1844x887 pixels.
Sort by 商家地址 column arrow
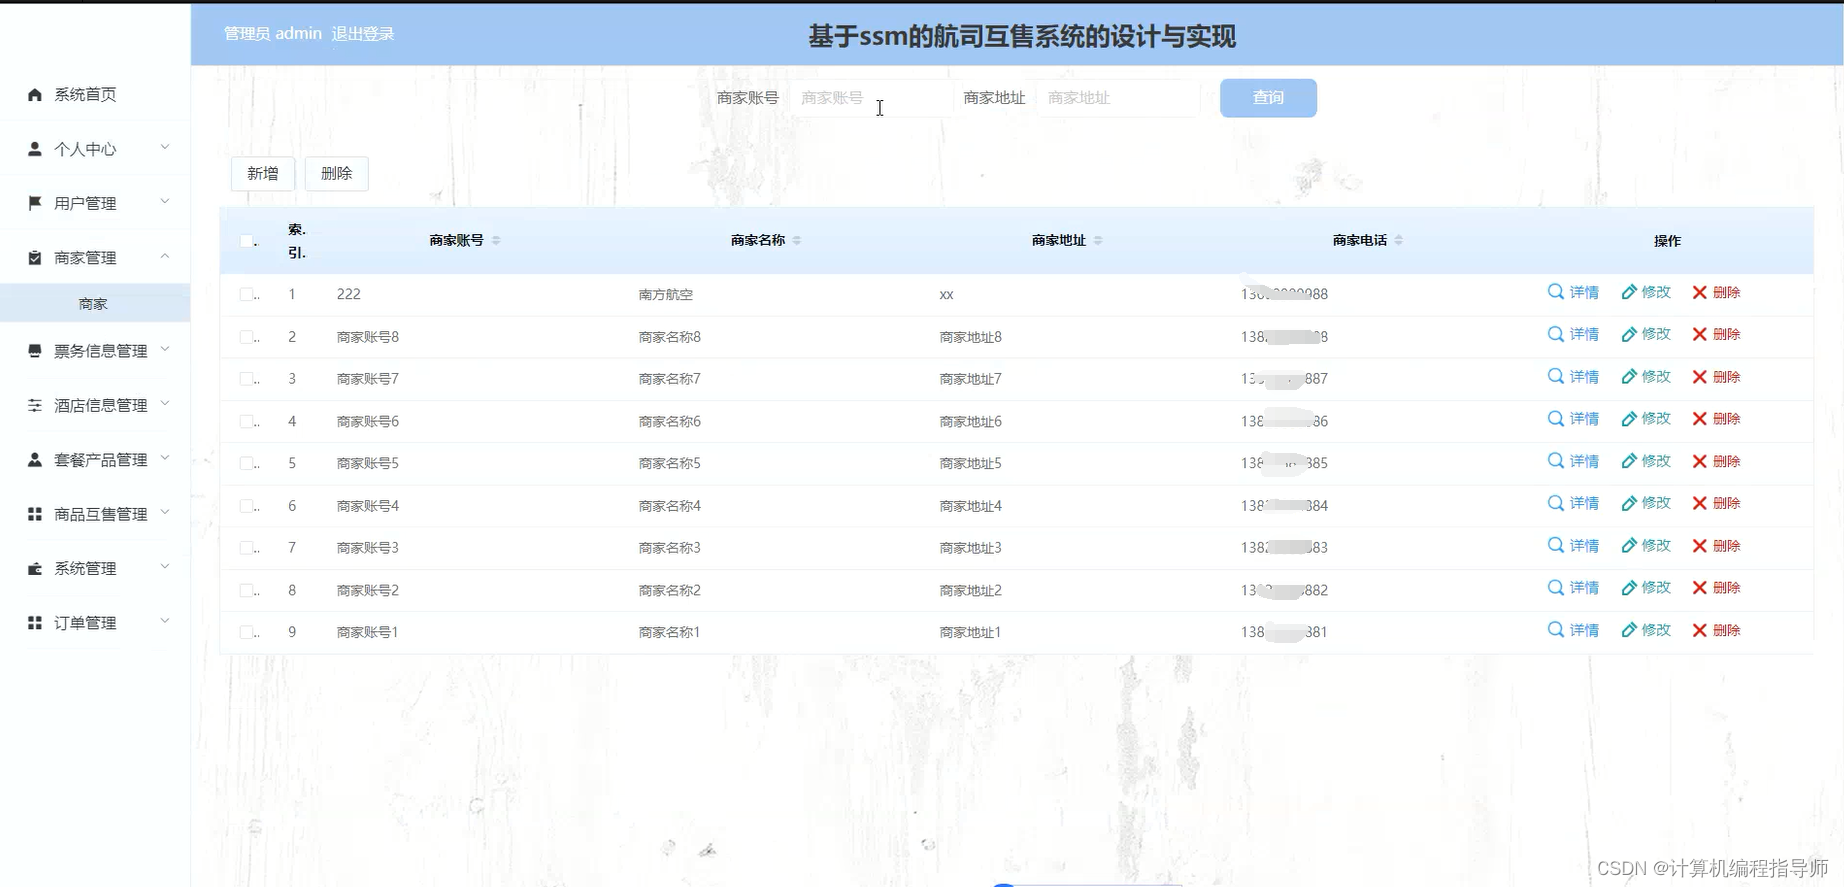coord(1098,240)
